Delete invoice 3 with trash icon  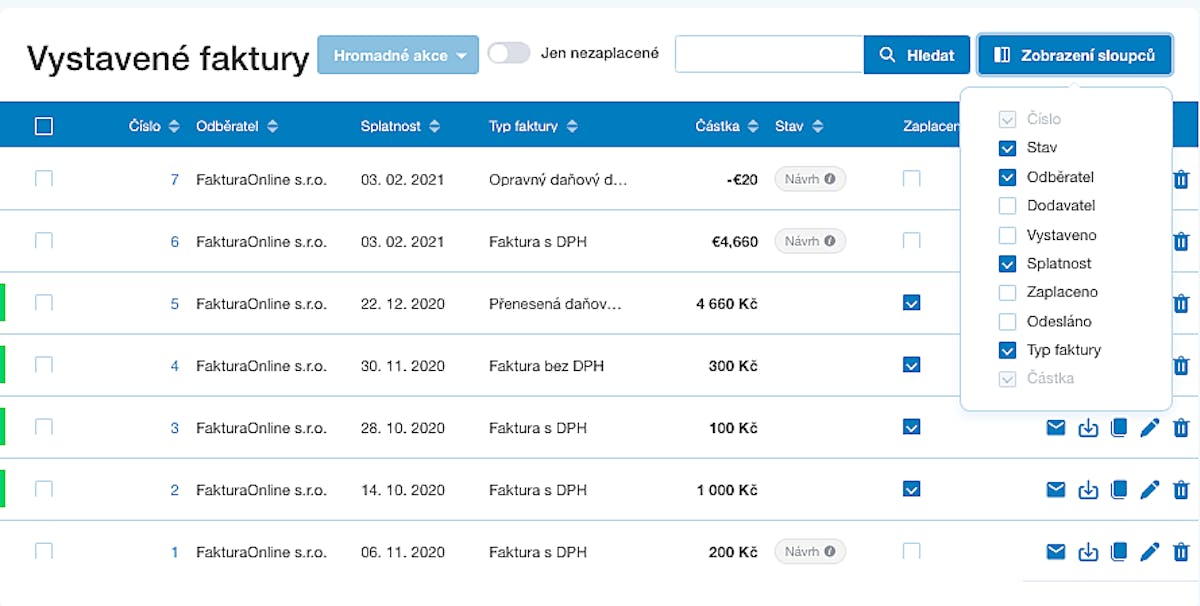(1181, 428)
